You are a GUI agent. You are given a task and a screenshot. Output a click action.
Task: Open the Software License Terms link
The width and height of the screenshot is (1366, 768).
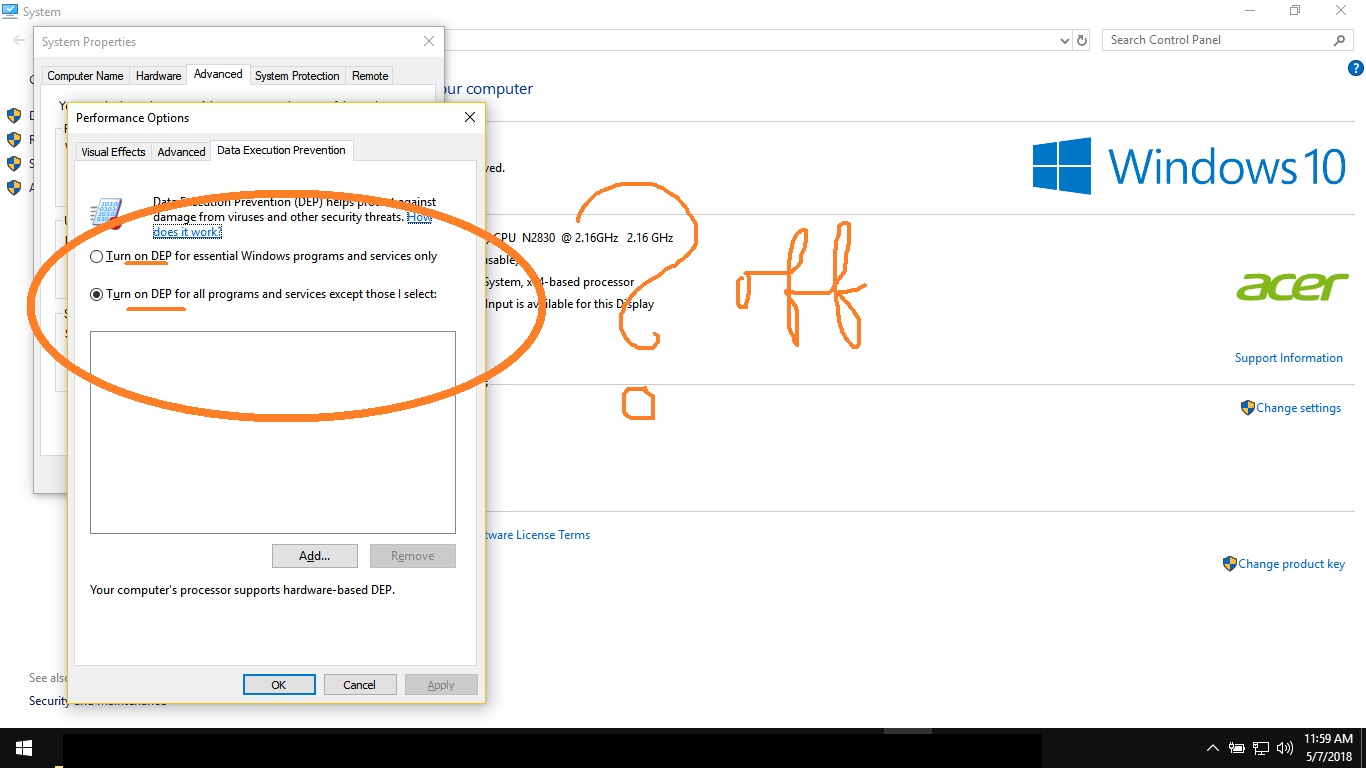pyautogui.click(x=538, y=535)
